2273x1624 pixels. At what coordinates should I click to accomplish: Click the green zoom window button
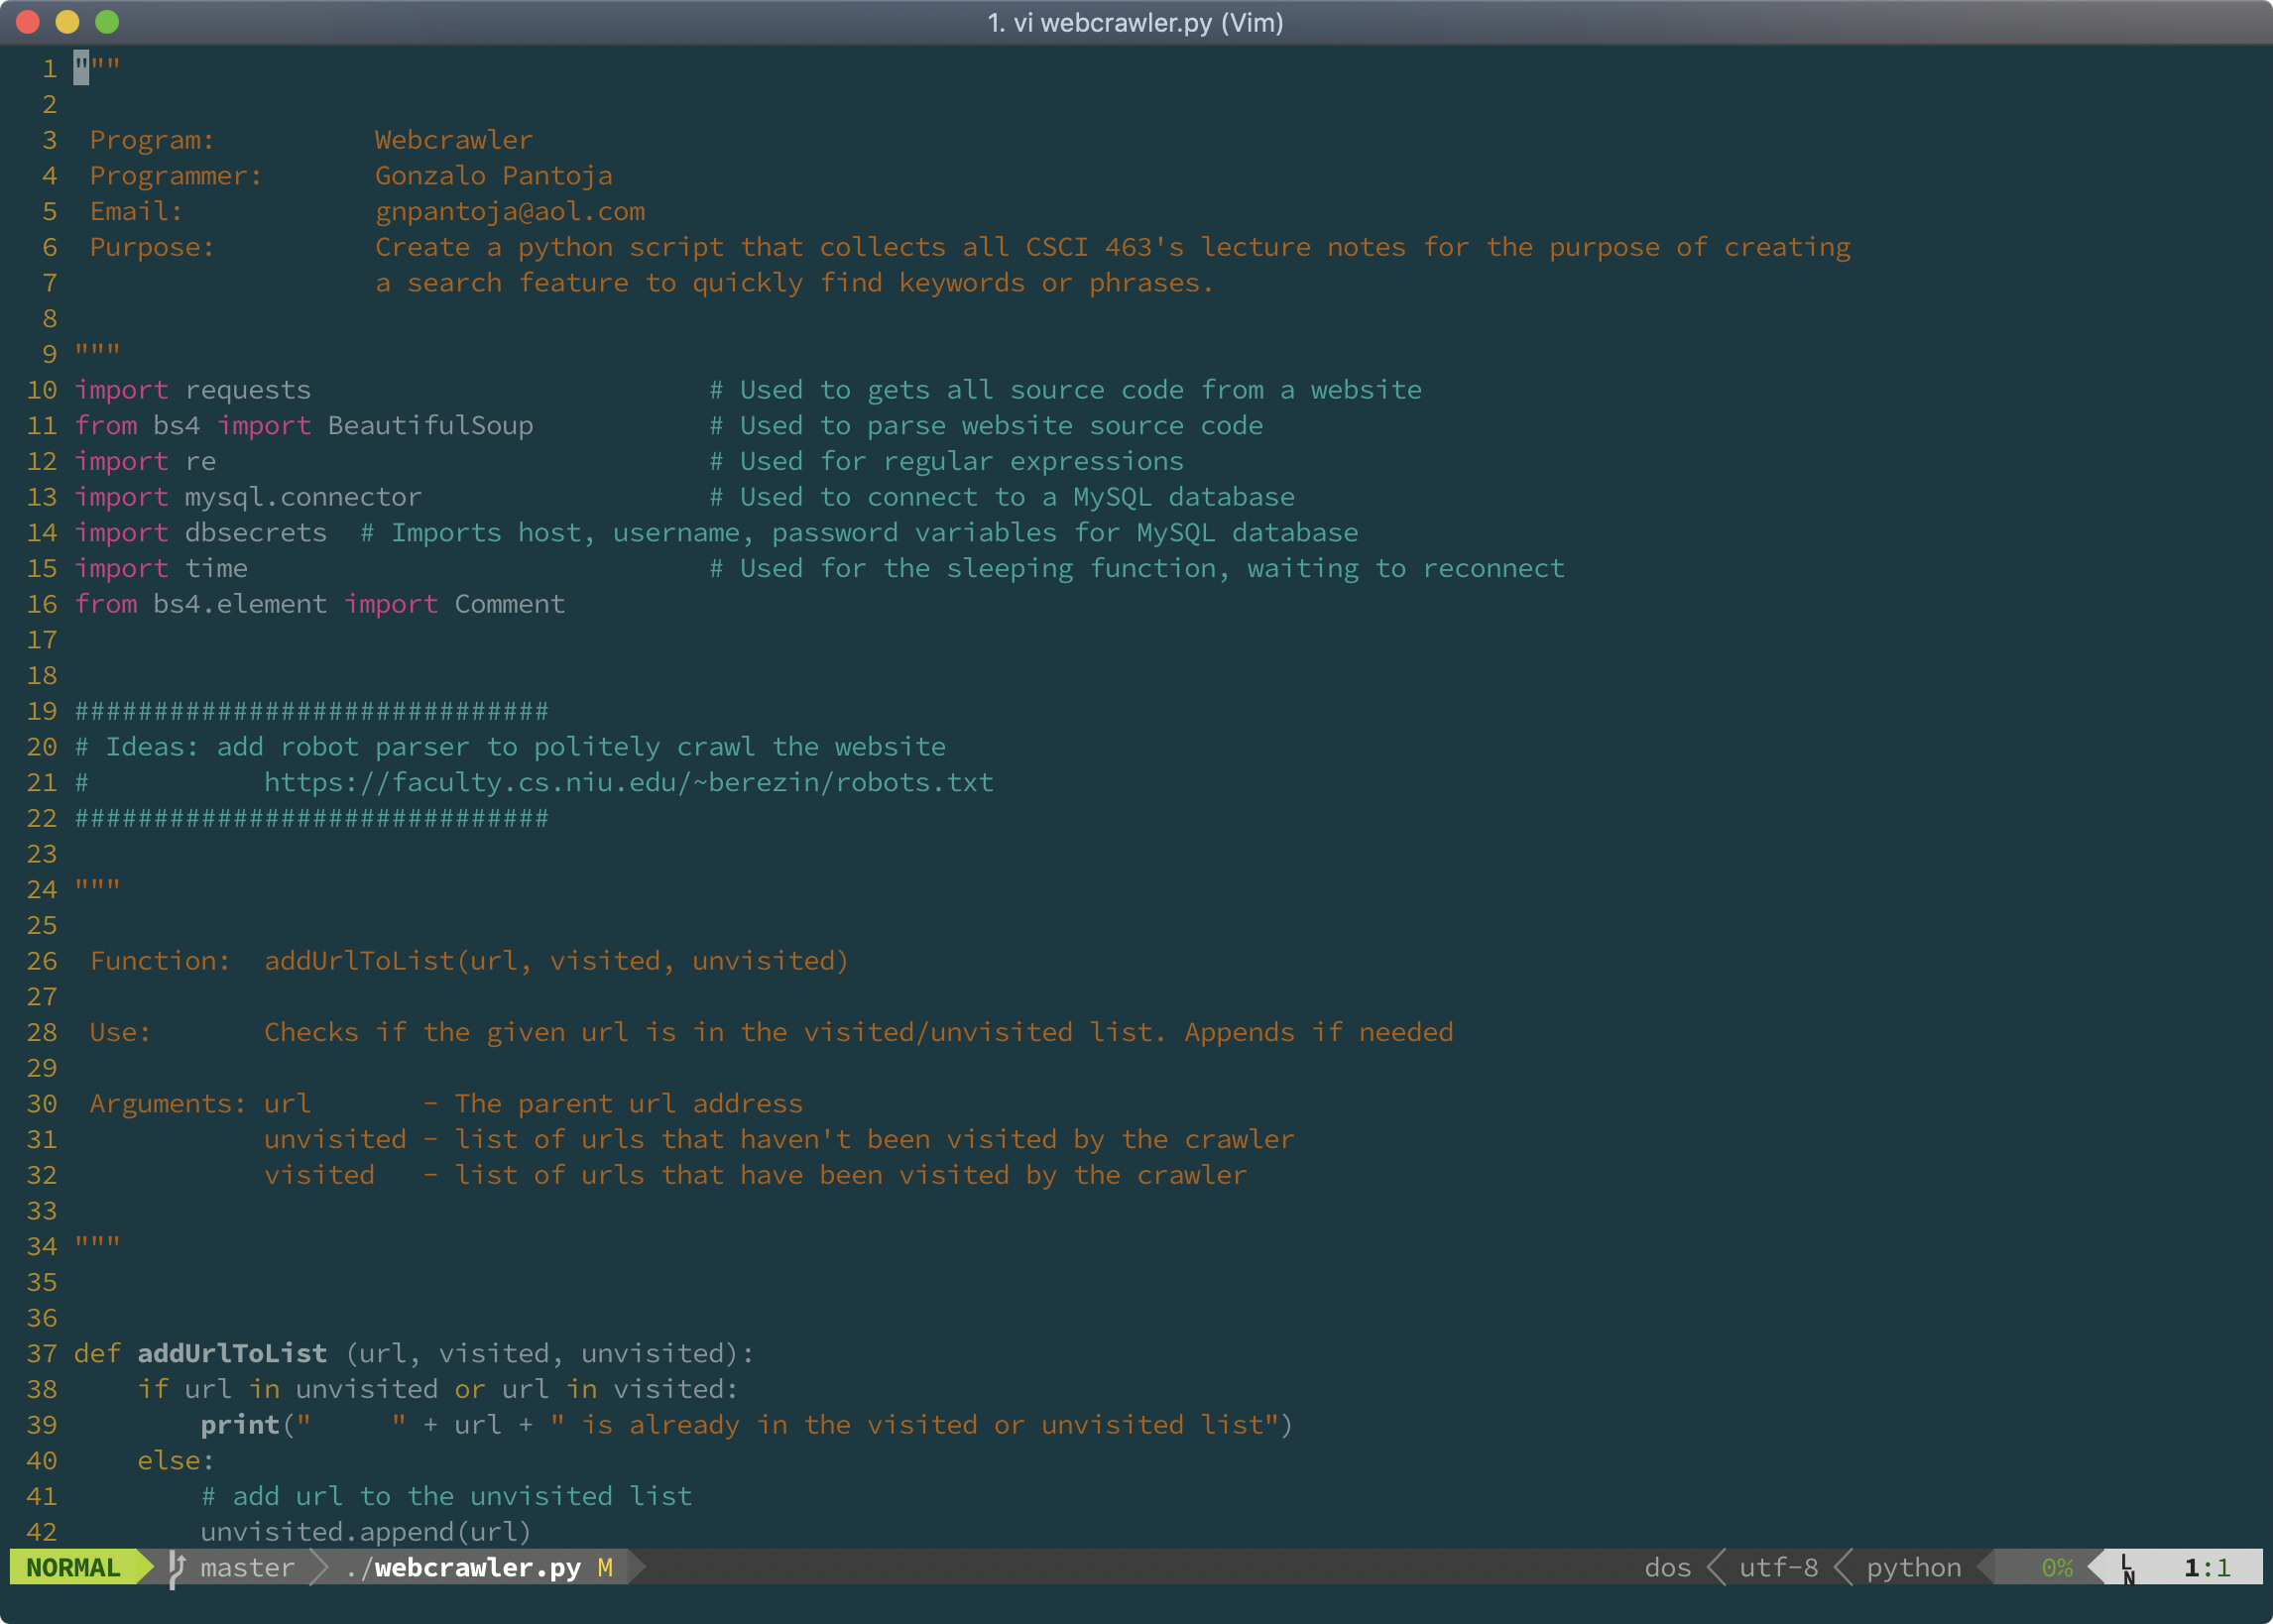tap(107, 22)
